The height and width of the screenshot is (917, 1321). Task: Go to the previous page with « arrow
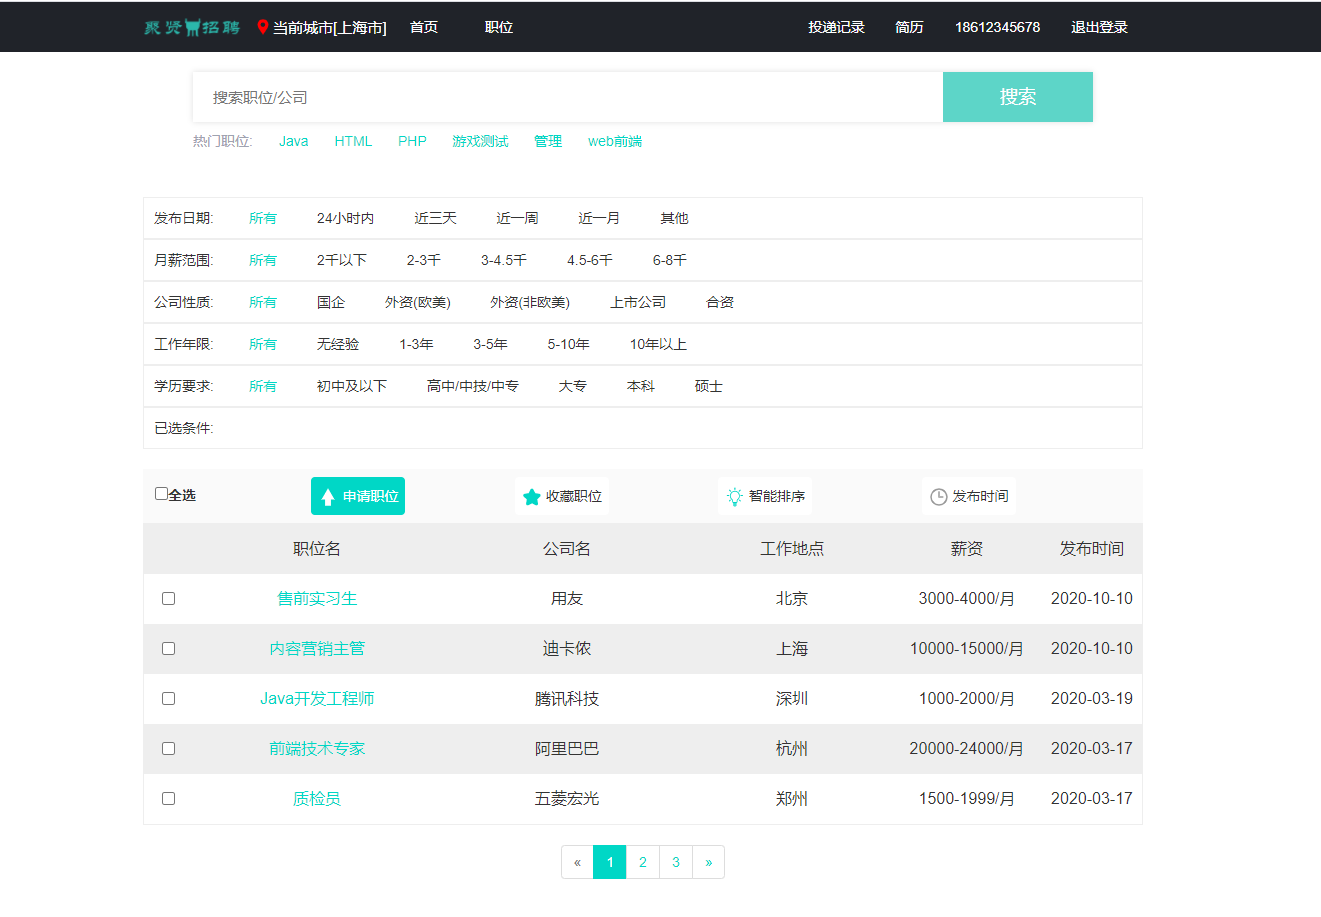(577, 862)
